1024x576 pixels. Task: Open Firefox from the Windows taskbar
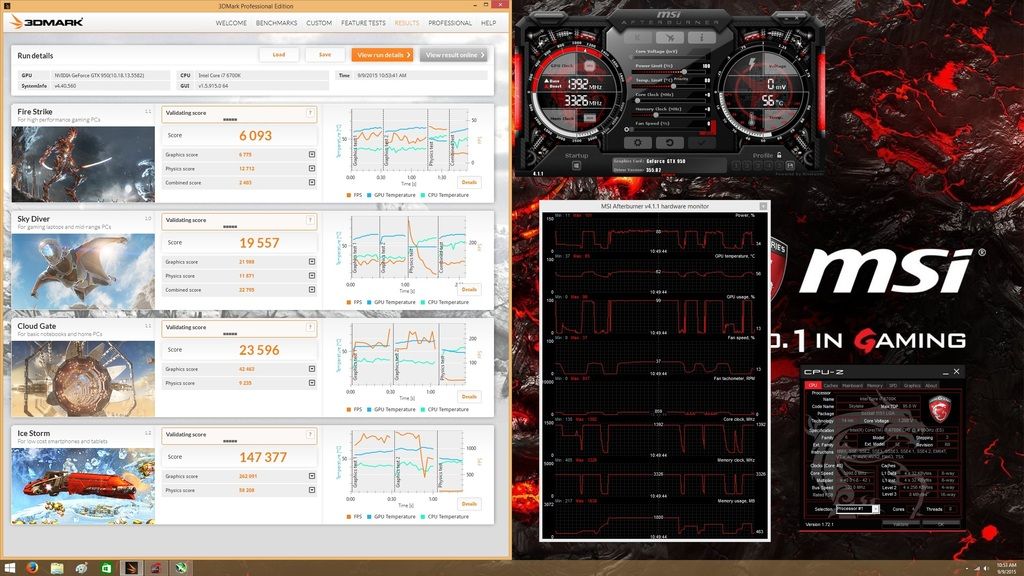click(x=32, y=567)
